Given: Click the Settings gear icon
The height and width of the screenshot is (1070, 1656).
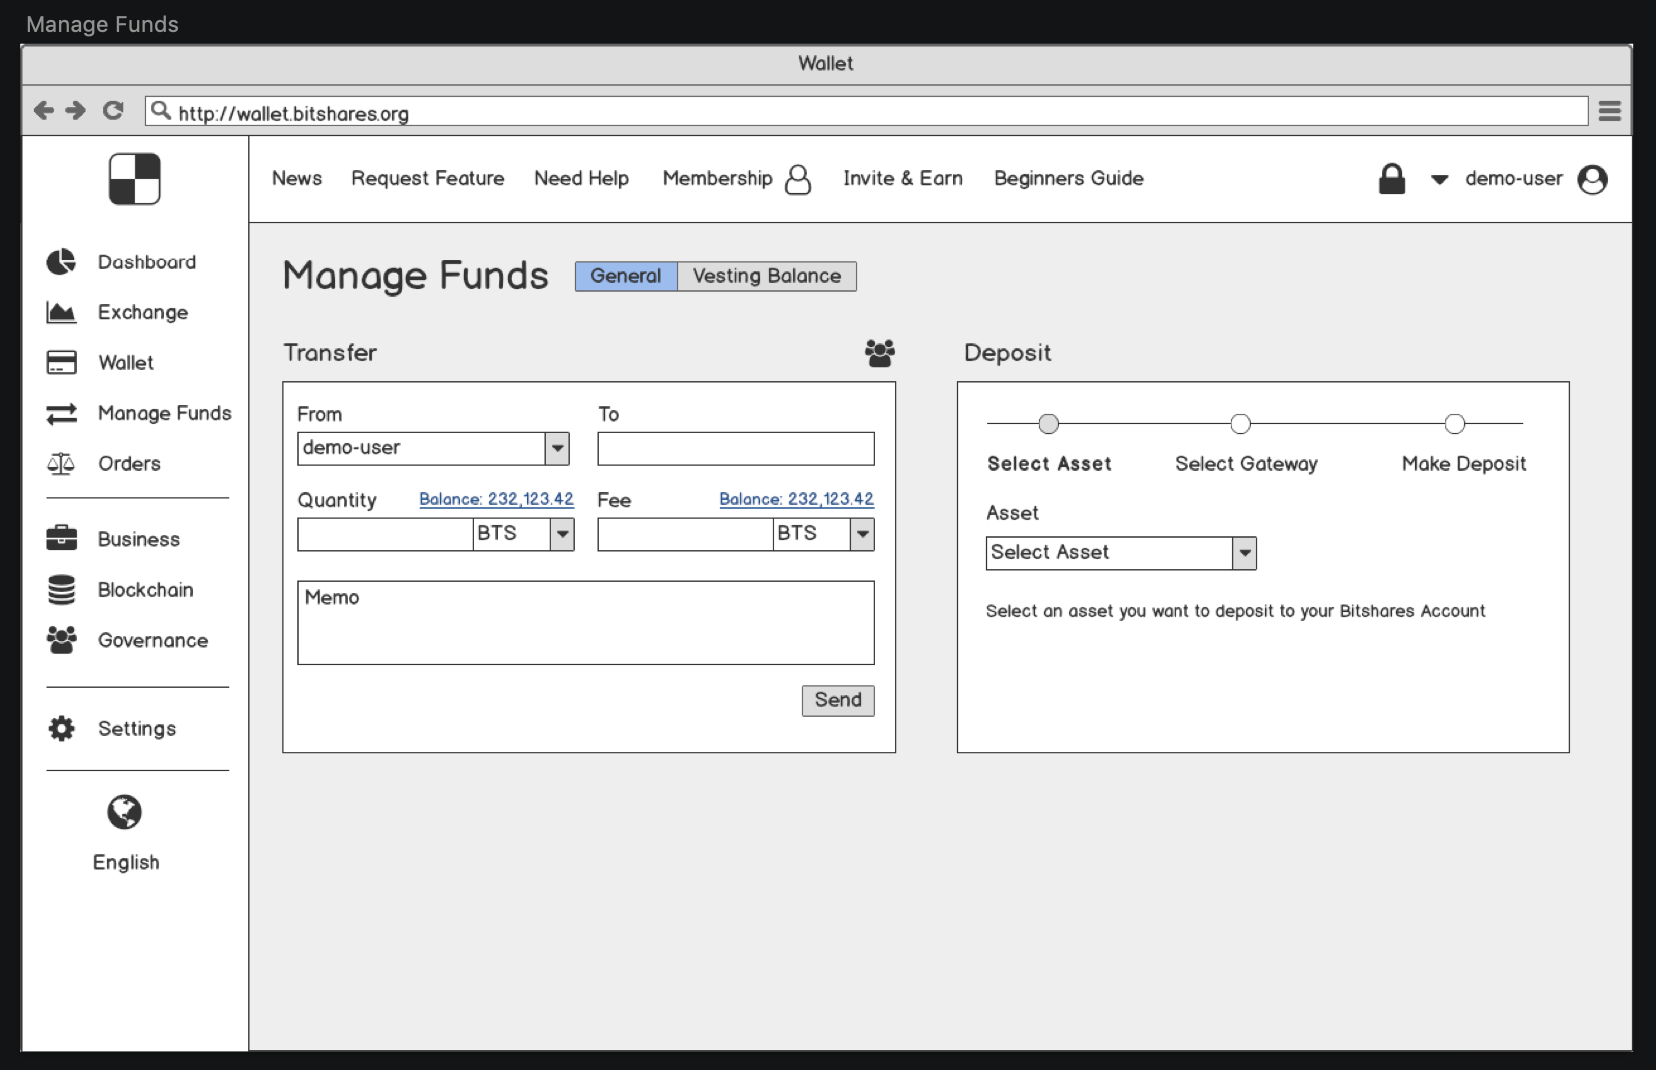Looking at the screenshot, I should coord(61,728).
